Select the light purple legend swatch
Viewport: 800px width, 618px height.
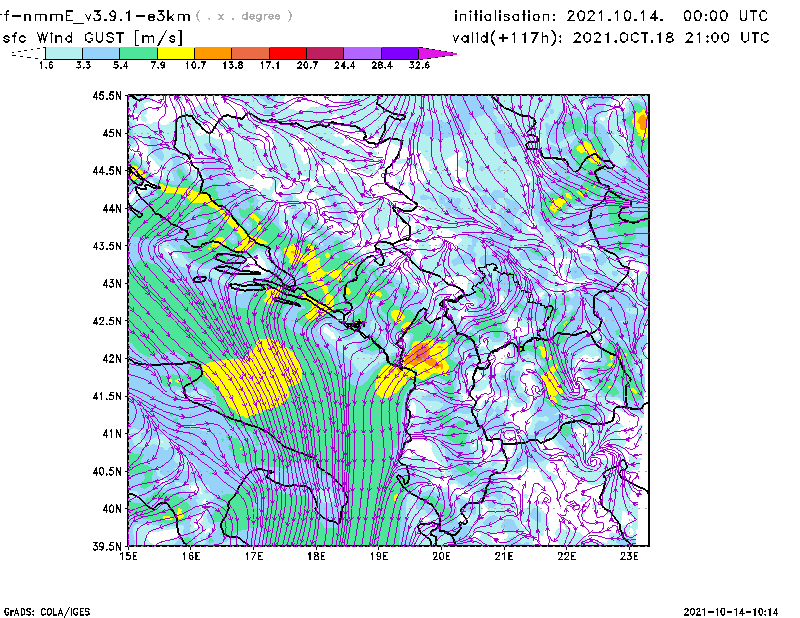pyautogui.click(x=363, y=53)
